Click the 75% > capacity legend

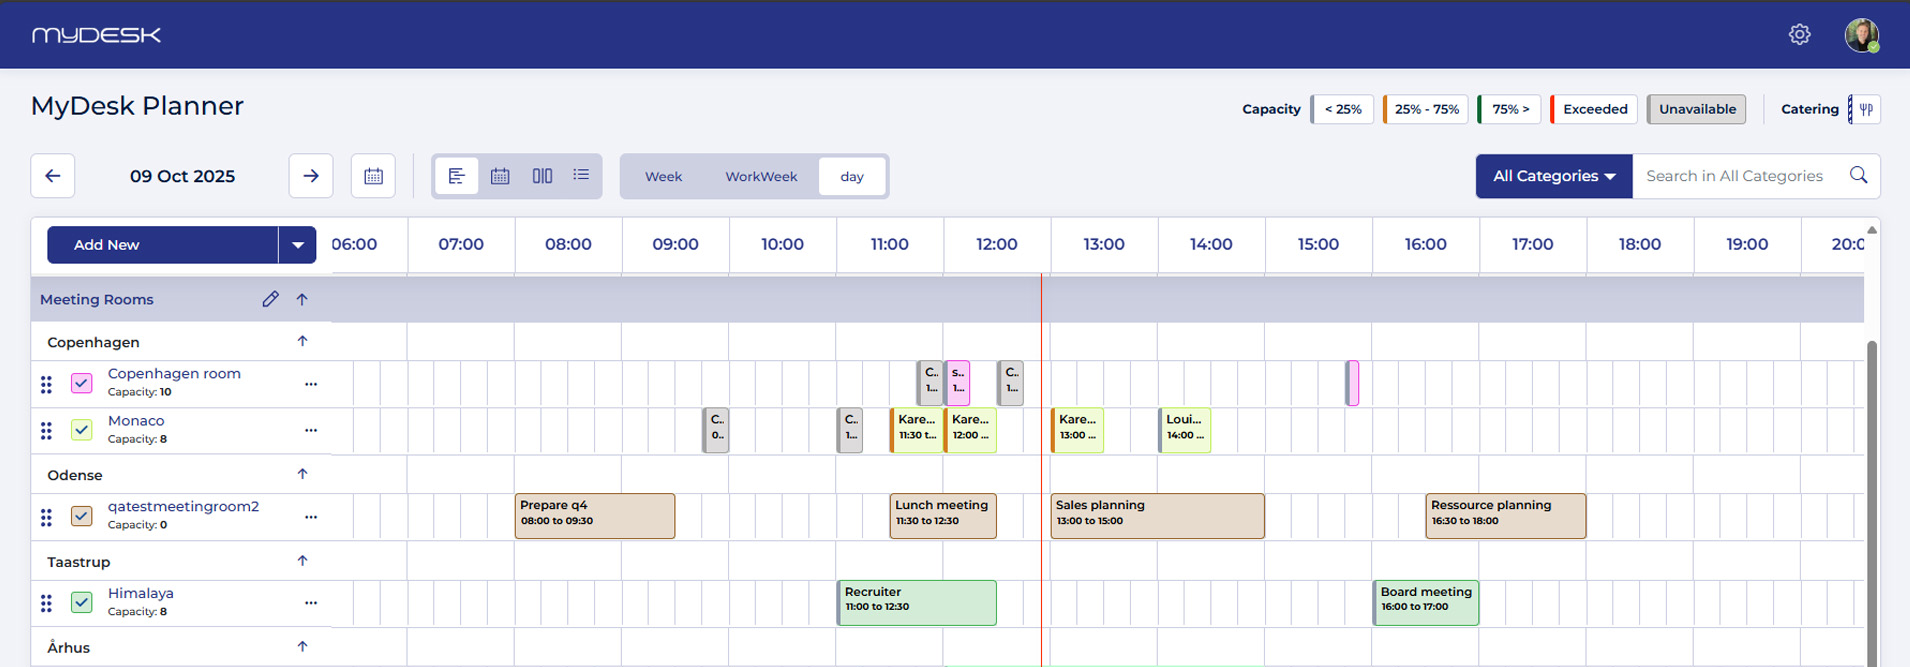(1510, 109)
